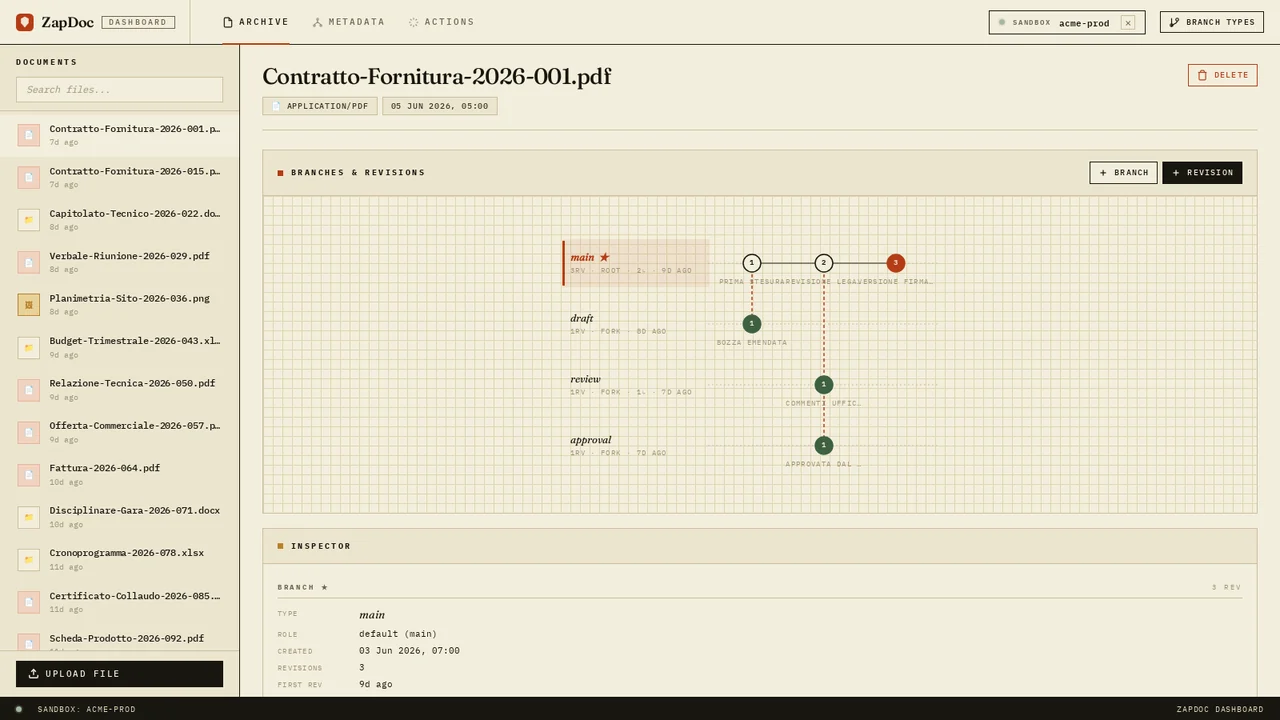Click image icon of Planimetria-Sito-2026-036.png
This screenshot has width=1280, height=720.
pyautogui.click(x=29, y=304)
